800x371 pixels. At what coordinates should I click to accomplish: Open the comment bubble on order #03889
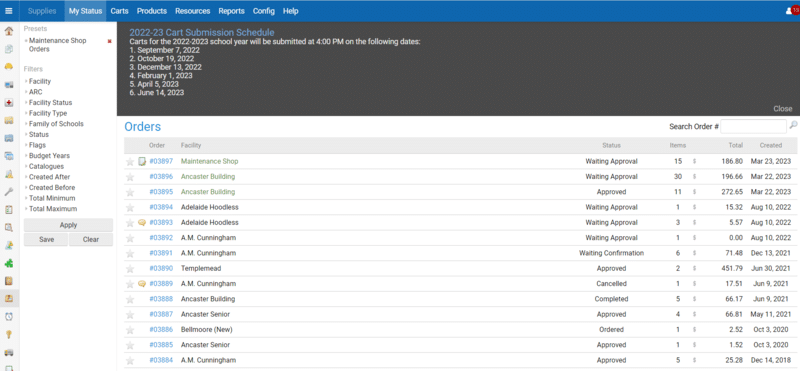coord(142,284)
